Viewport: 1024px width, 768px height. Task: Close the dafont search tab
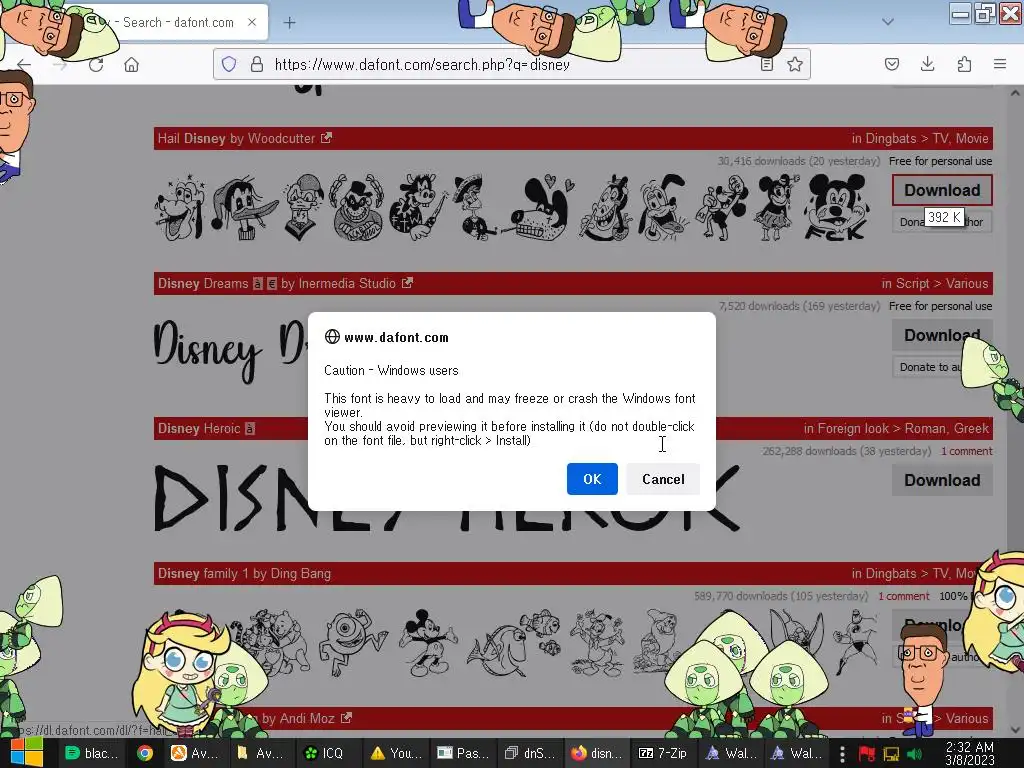pos(251,22)
